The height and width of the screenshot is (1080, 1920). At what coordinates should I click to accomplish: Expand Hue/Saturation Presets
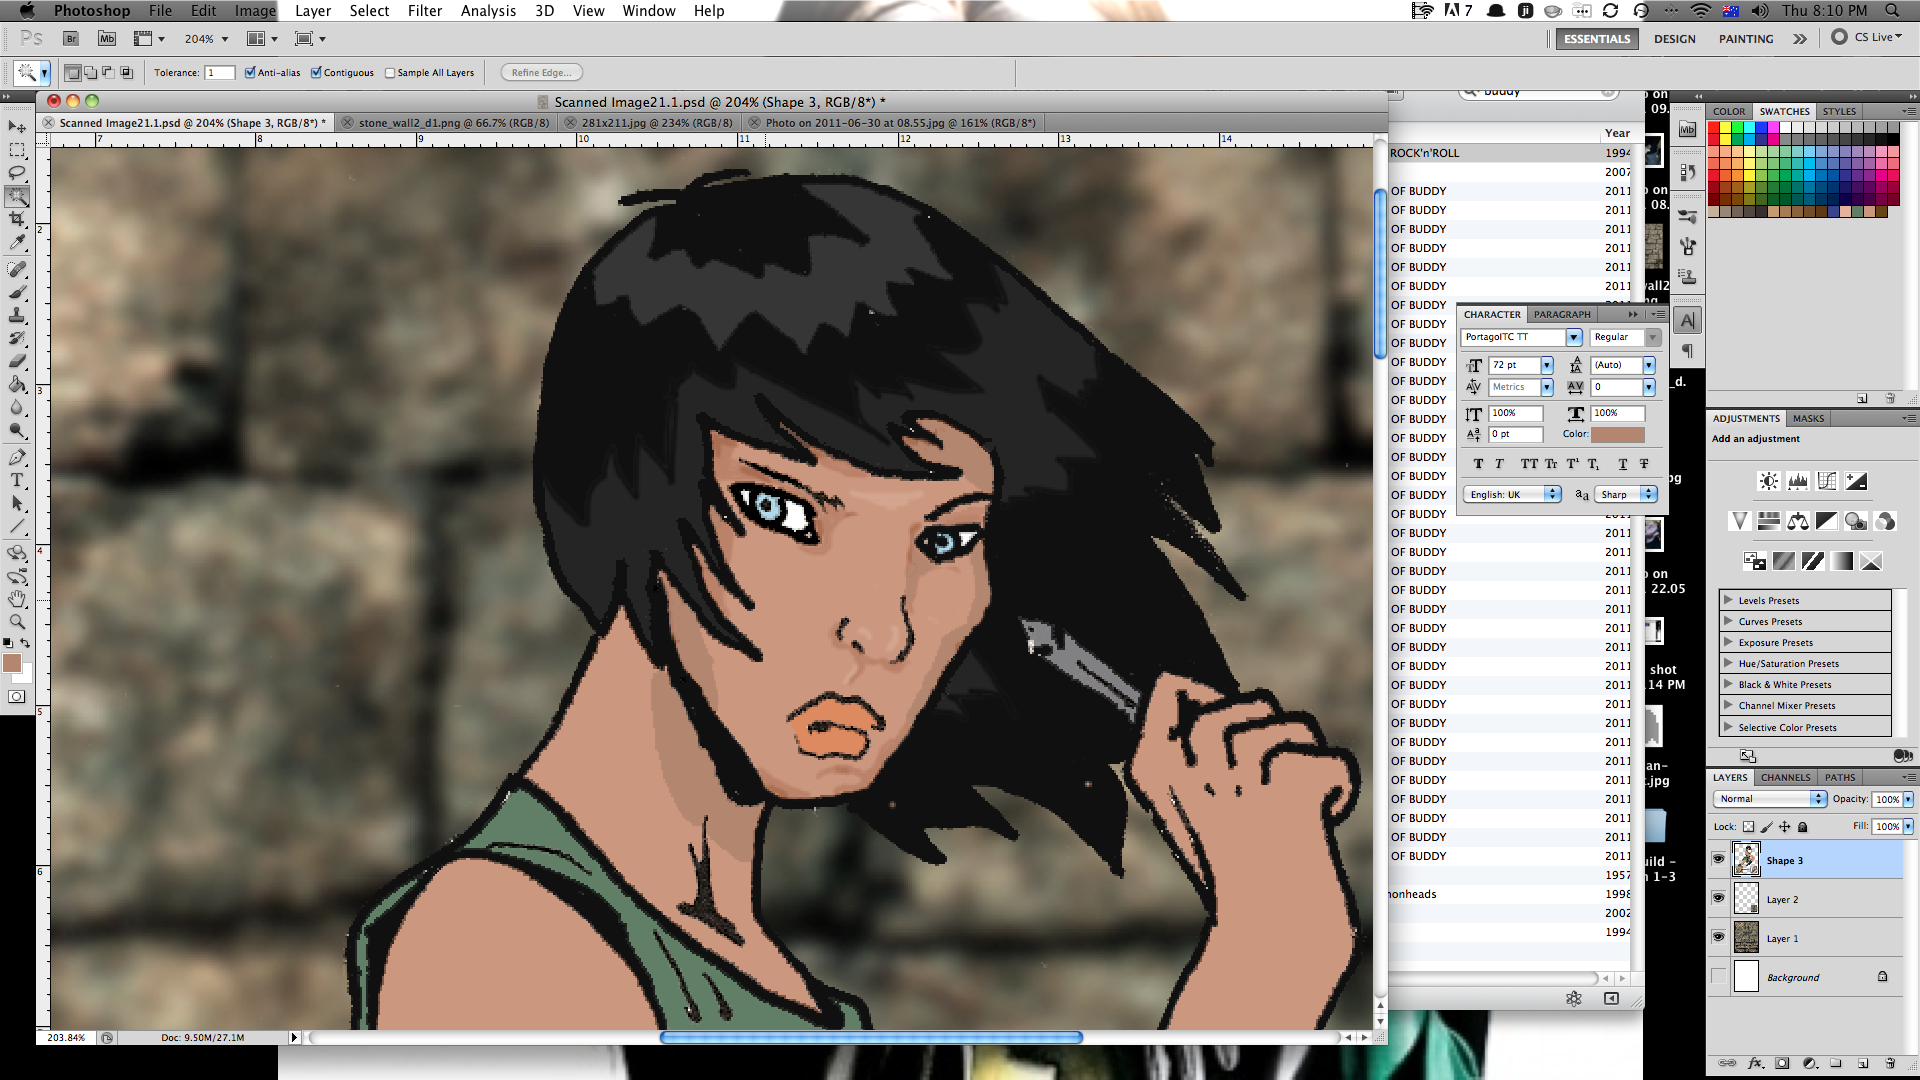click(1728, 663)
